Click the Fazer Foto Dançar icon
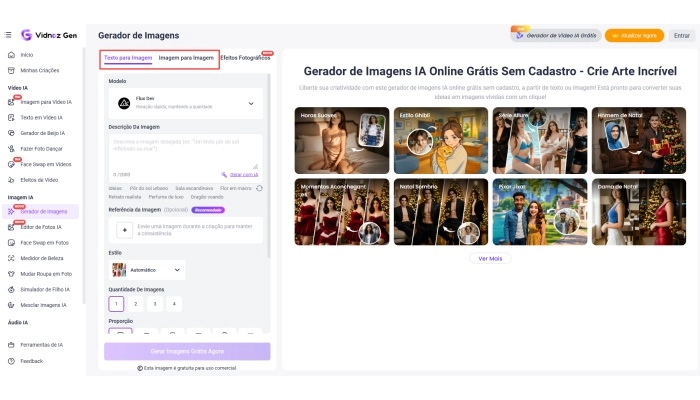 point(11,149)
